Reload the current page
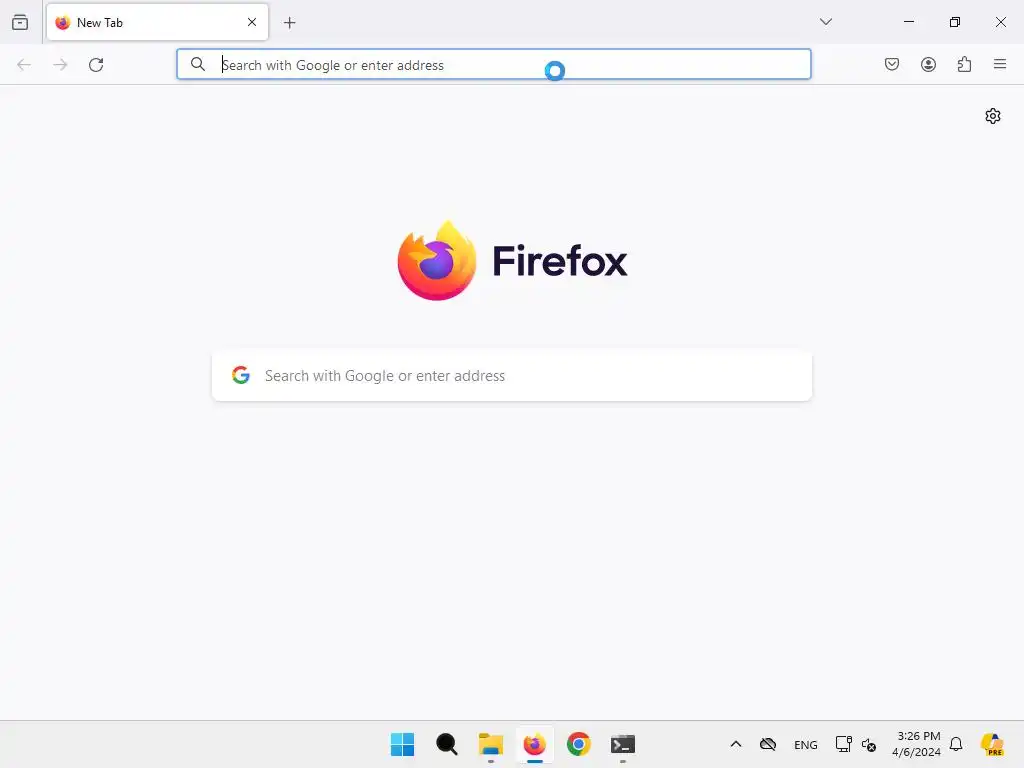Screen dimensions: 1024x768 [x=96, y=65]
